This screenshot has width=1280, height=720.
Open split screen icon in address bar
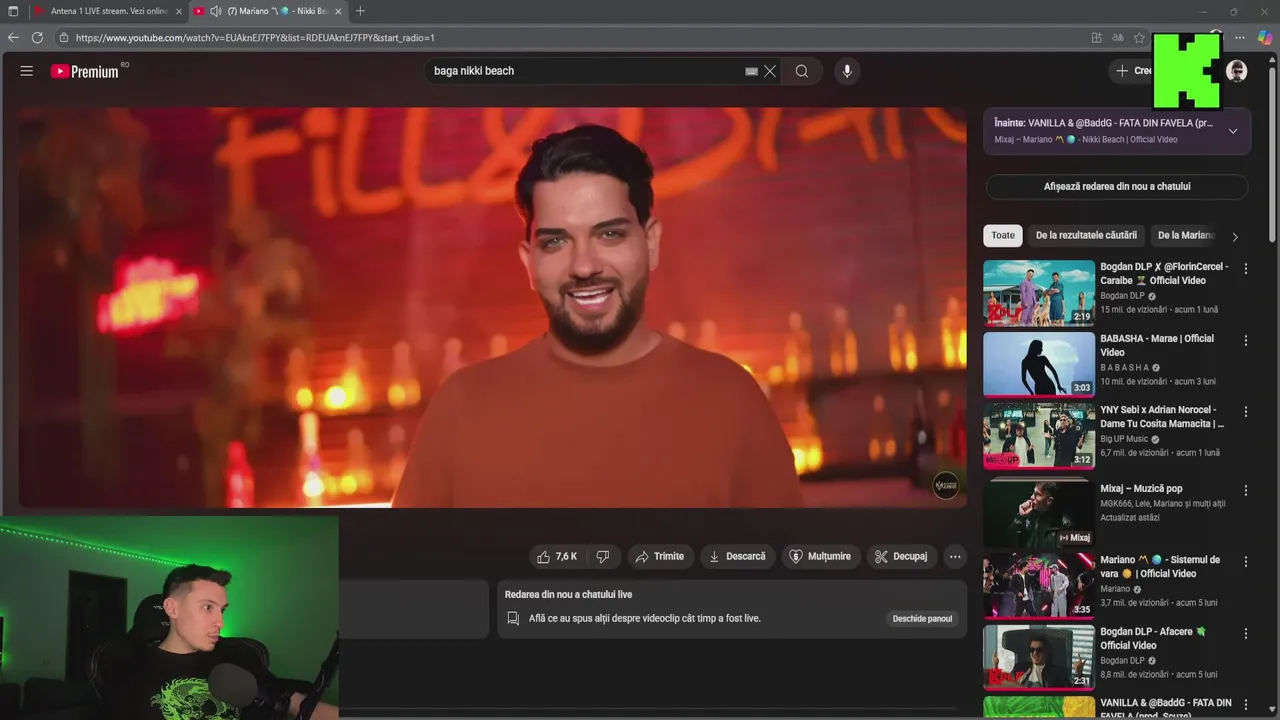tap(1097, 38)
